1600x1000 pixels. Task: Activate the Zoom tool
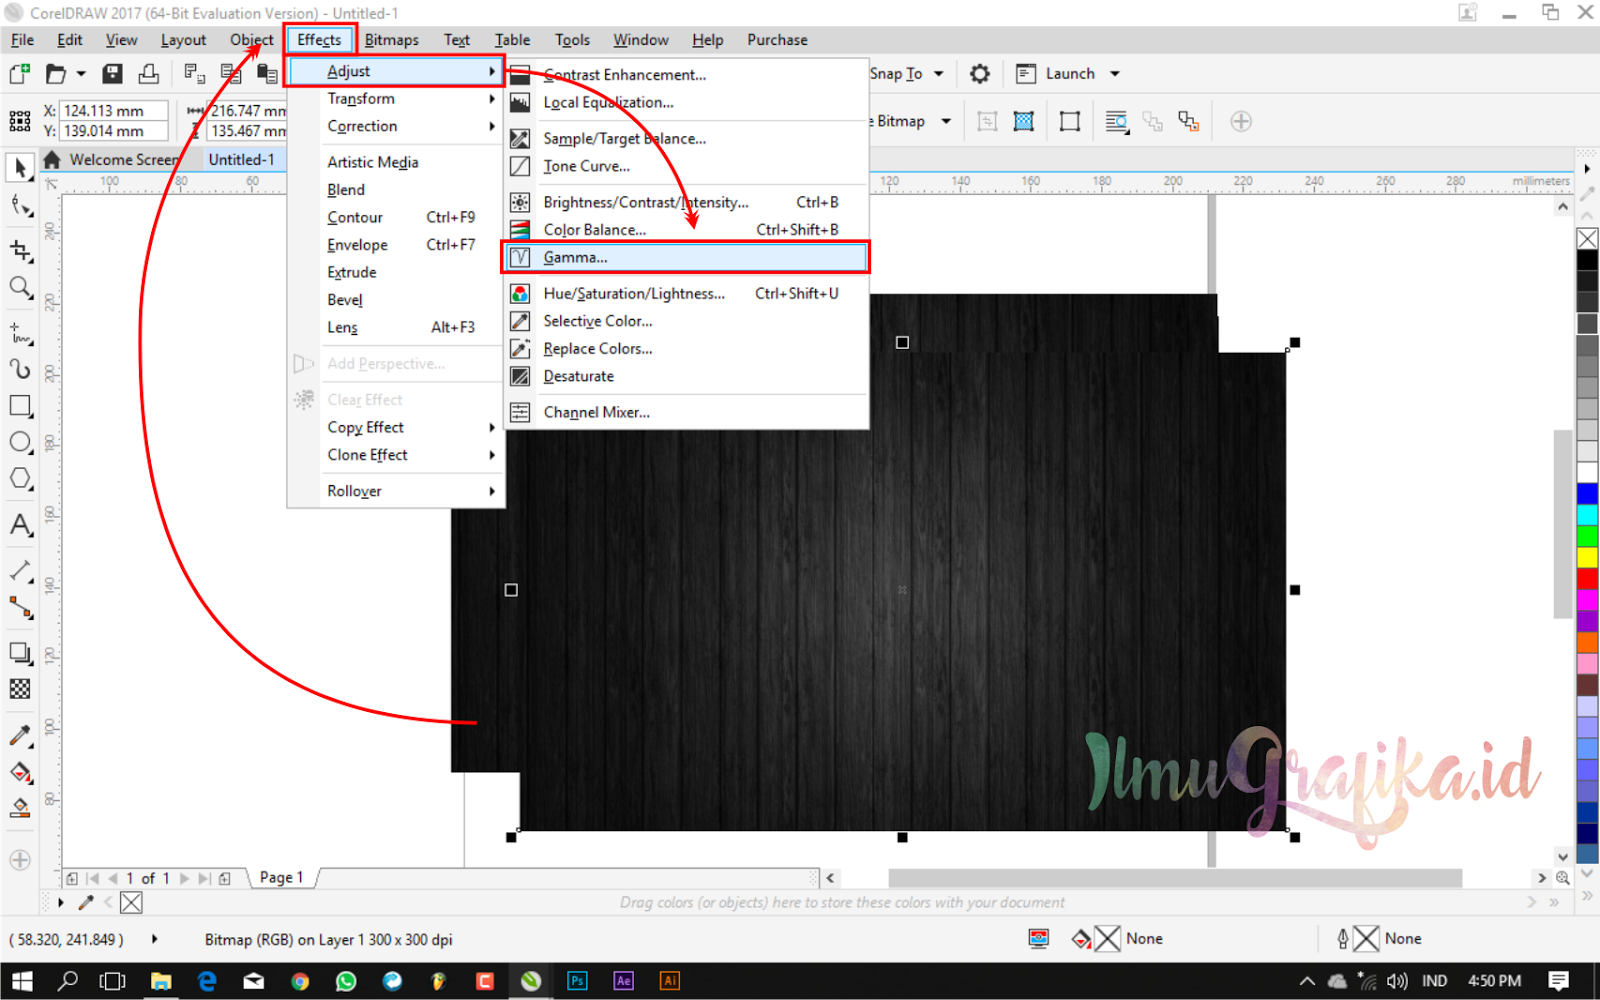[x=19, y=288]
